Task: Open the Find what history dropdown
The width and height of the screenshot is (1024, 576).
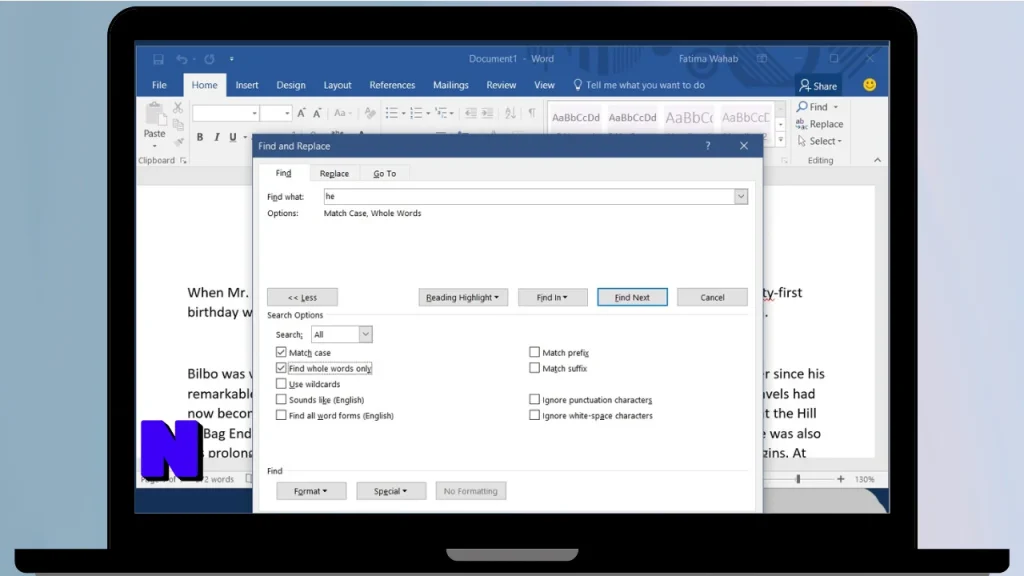Action: (741, 196)
